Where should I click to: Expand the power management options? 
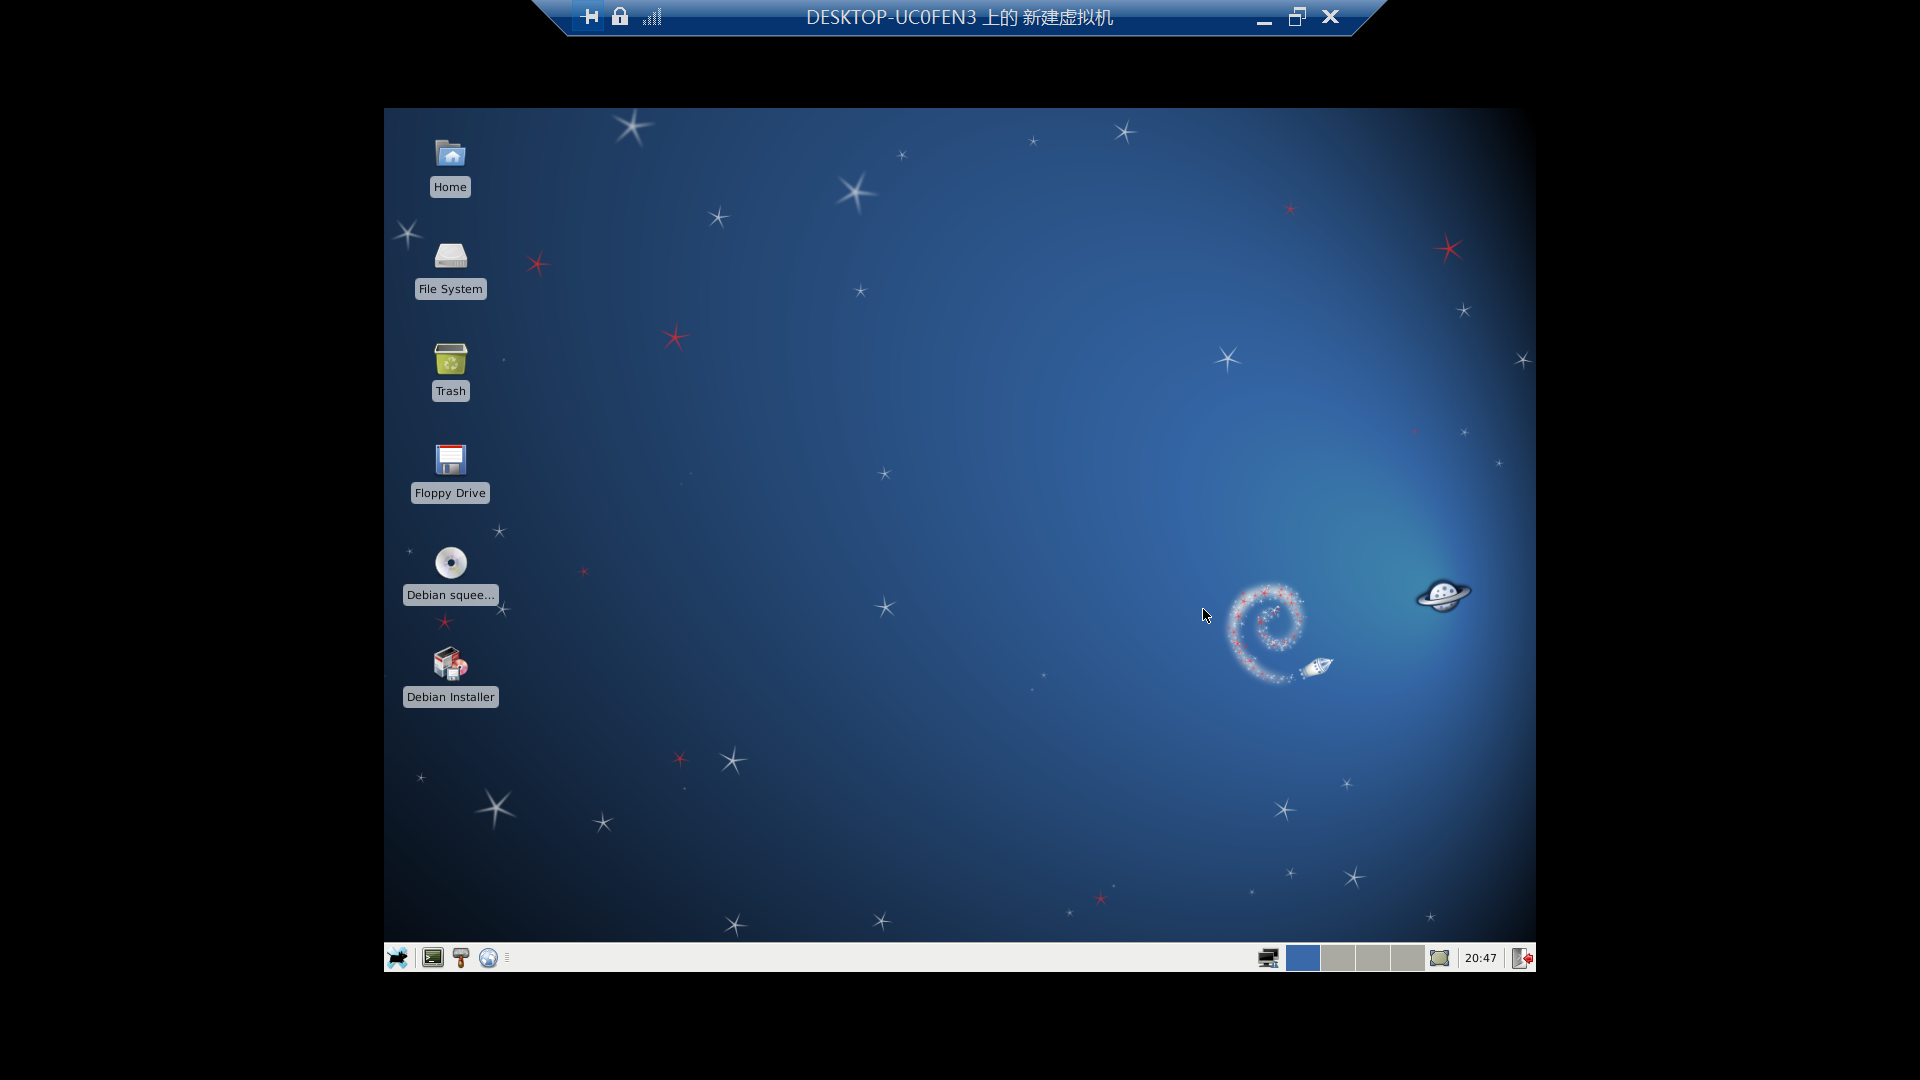click(x=1520, y=956)
